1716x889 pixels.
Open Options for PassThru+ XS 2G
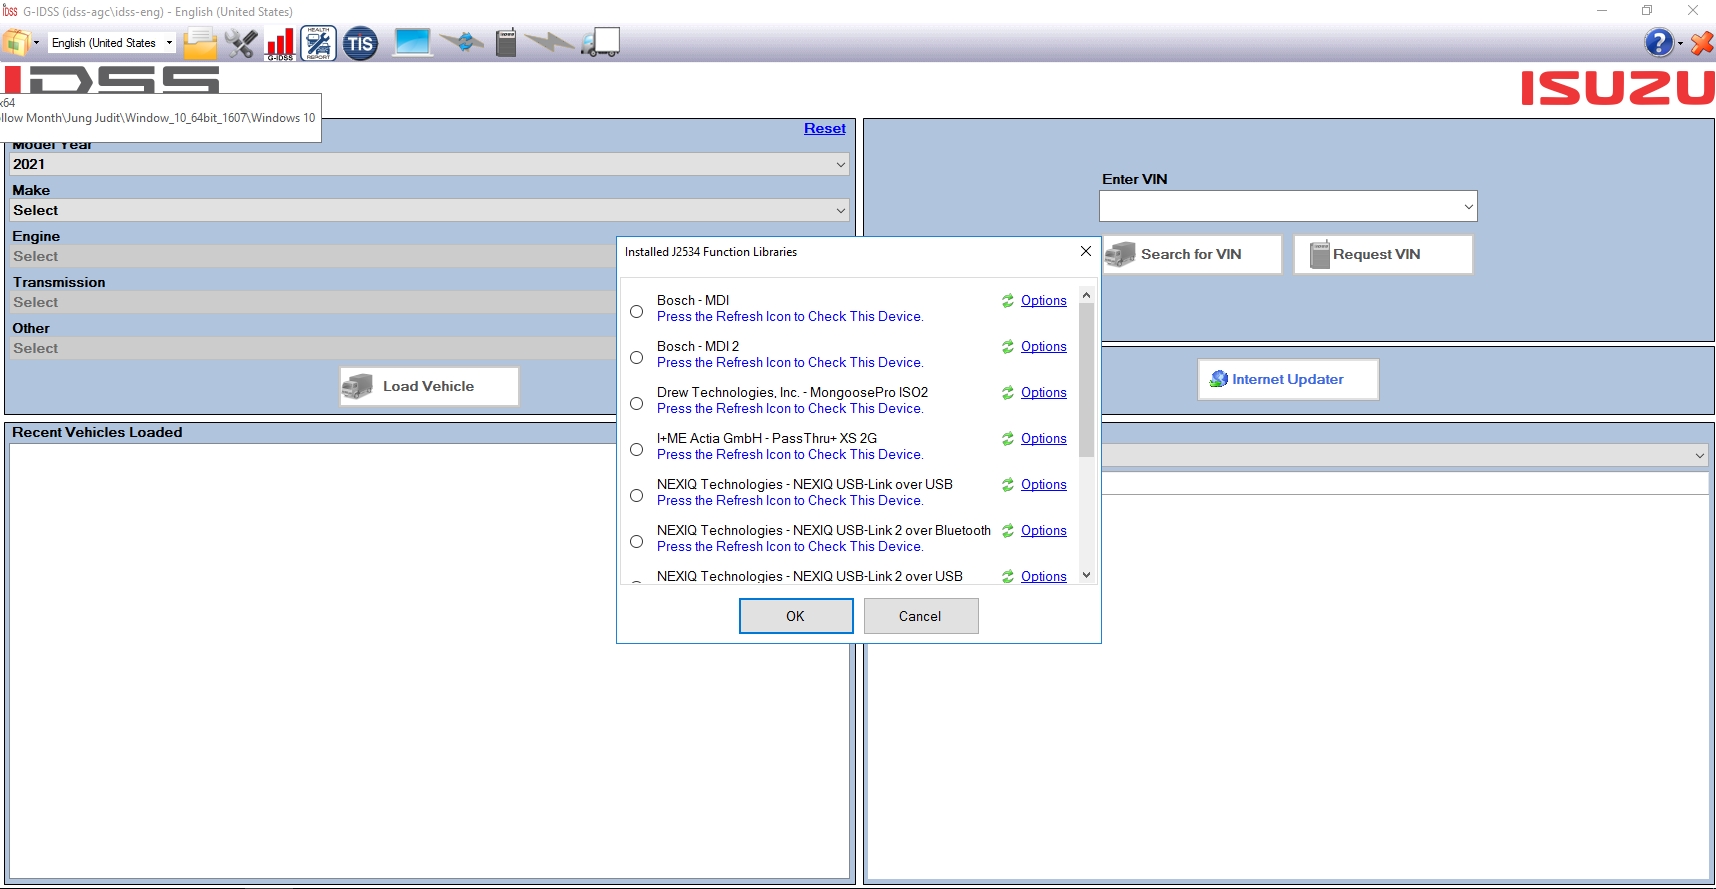(1044, 439)
